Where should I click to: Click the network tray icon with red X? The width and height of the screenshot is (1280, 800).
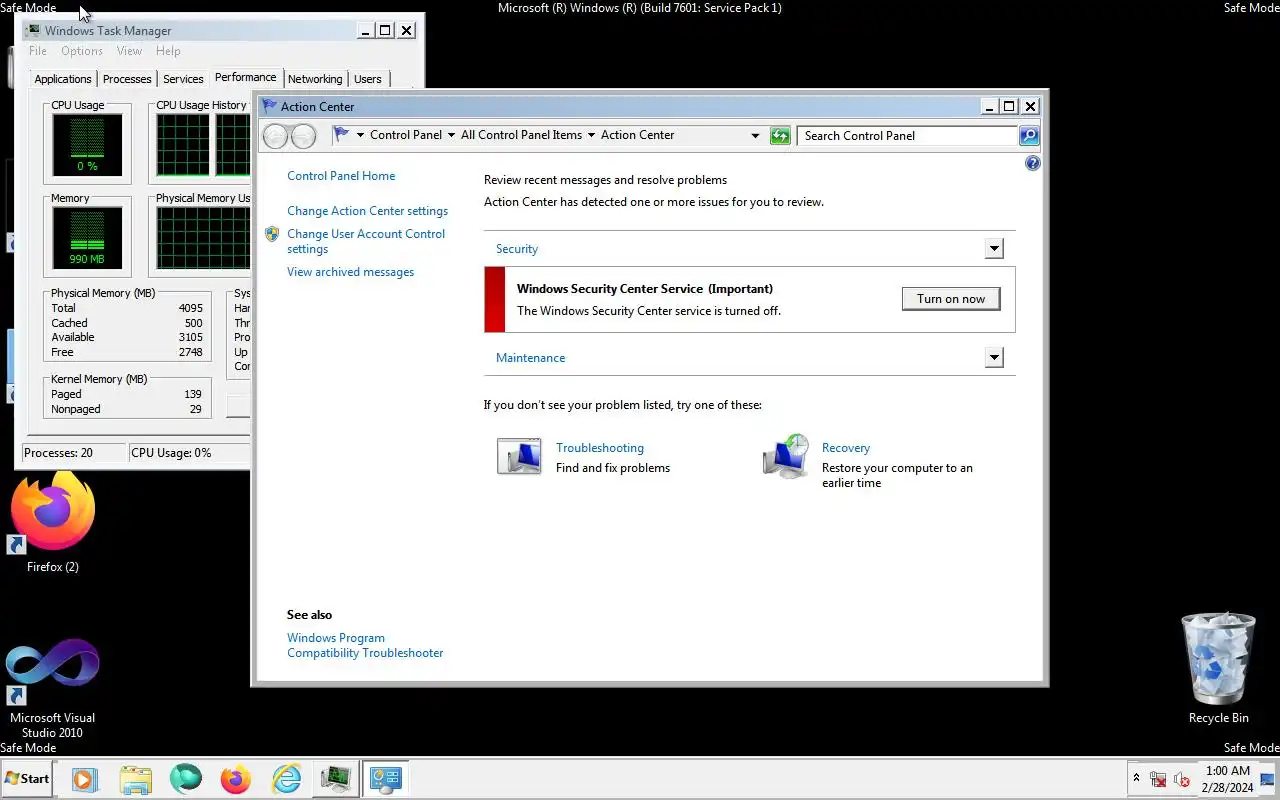coord(1158,779)
